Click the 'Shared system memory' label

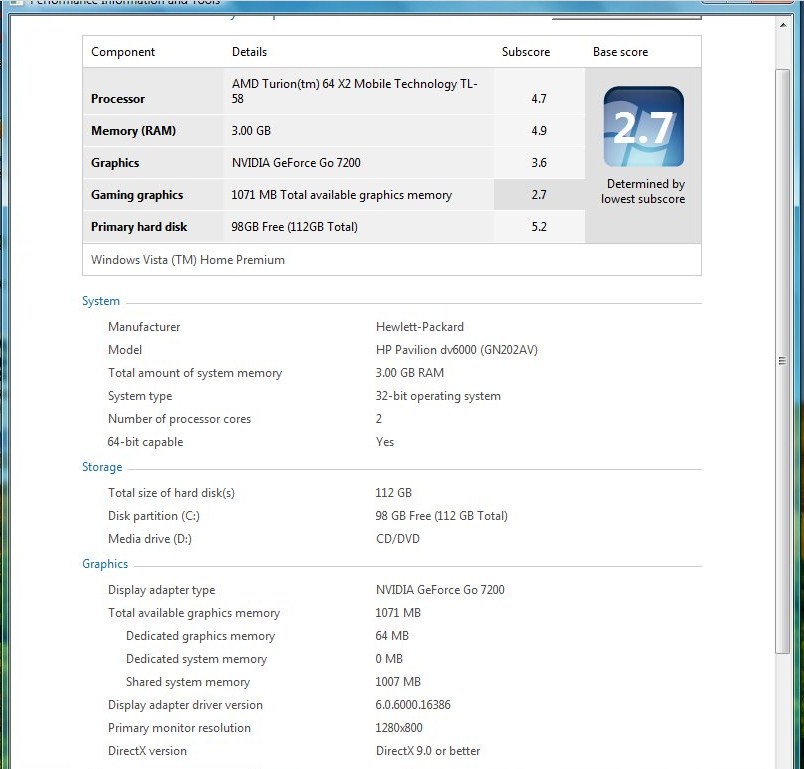tap(188, 682)
